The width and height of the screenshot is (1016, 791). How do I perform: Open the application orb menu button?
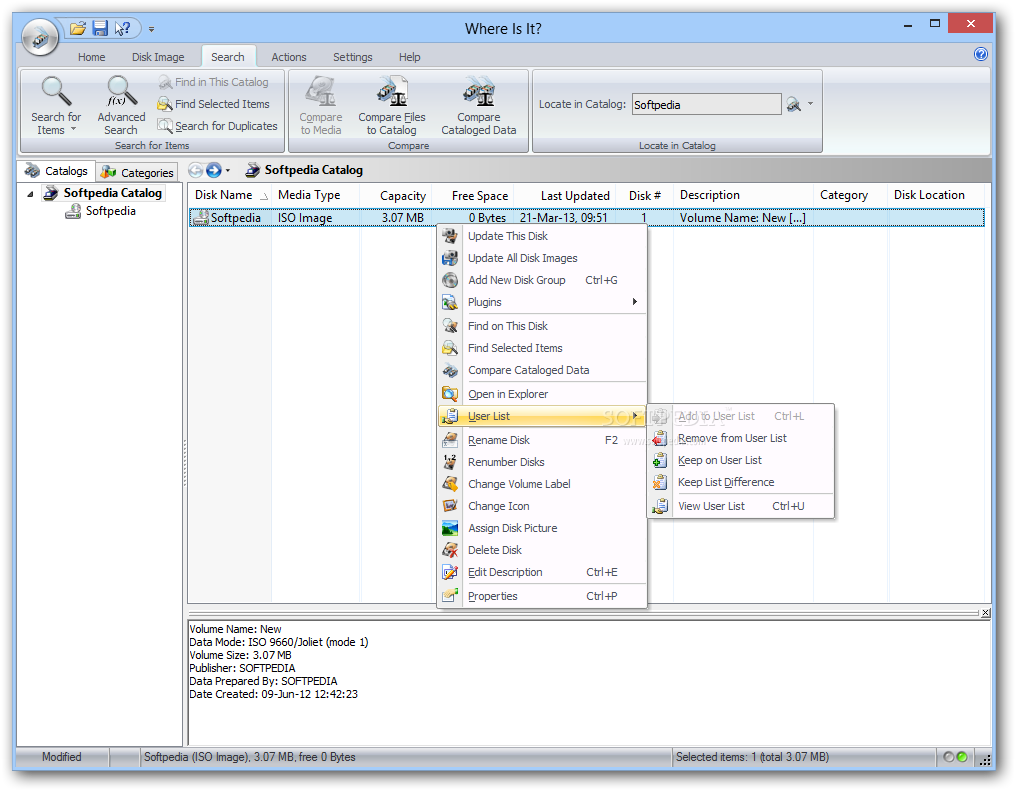coord(40,37)
